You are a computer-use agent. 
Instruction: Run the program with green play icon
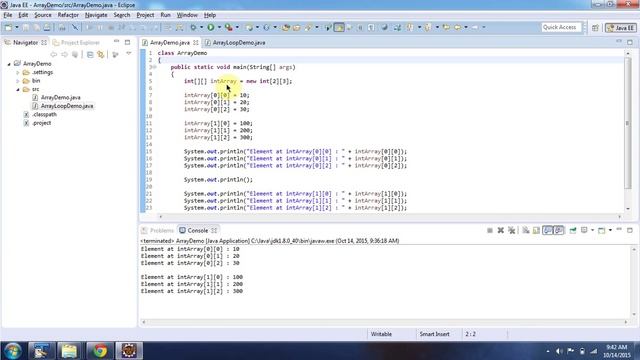pyautogui.click(x=211, y=27)
